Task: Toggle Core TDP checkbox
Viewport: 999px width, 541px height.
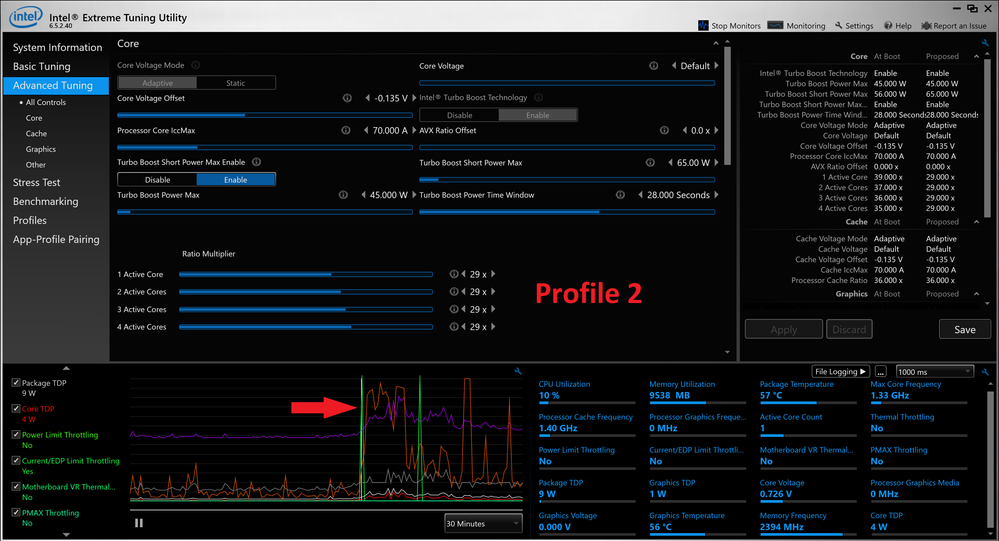Action: click(16, 408)
